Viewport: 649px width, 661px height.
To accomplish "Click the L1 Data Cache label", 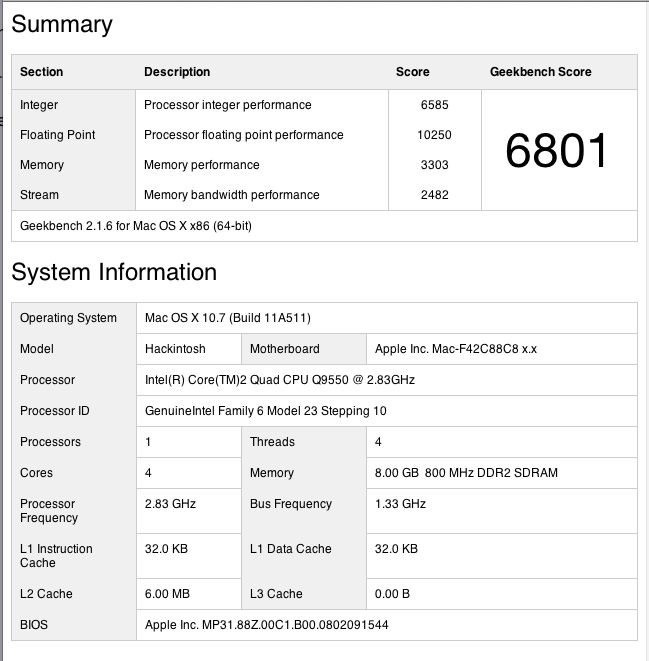I will [x=291, y=549].
